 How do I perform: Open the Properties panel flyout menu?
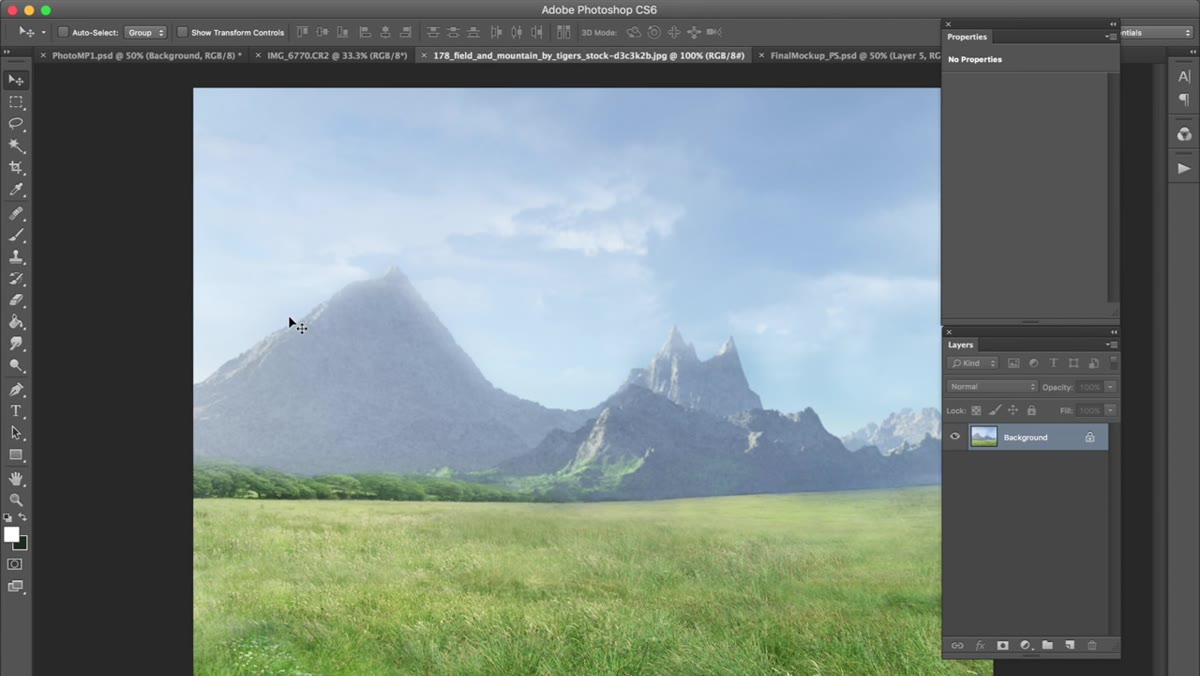(x=1111, y=37)
